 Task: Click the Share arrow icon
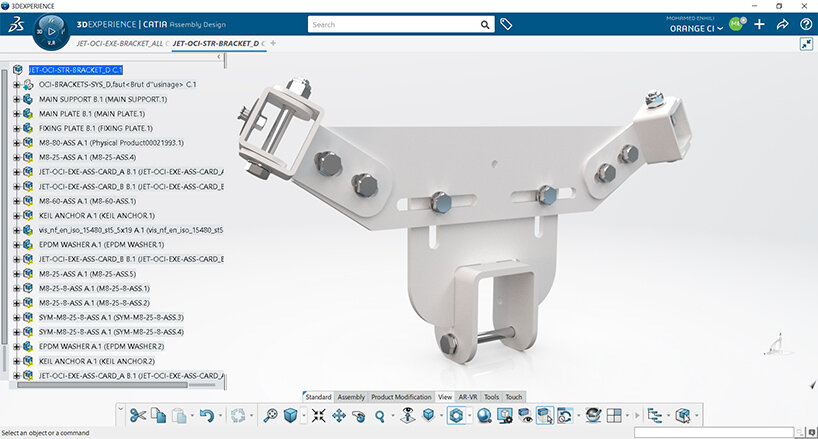click(782, 24)
